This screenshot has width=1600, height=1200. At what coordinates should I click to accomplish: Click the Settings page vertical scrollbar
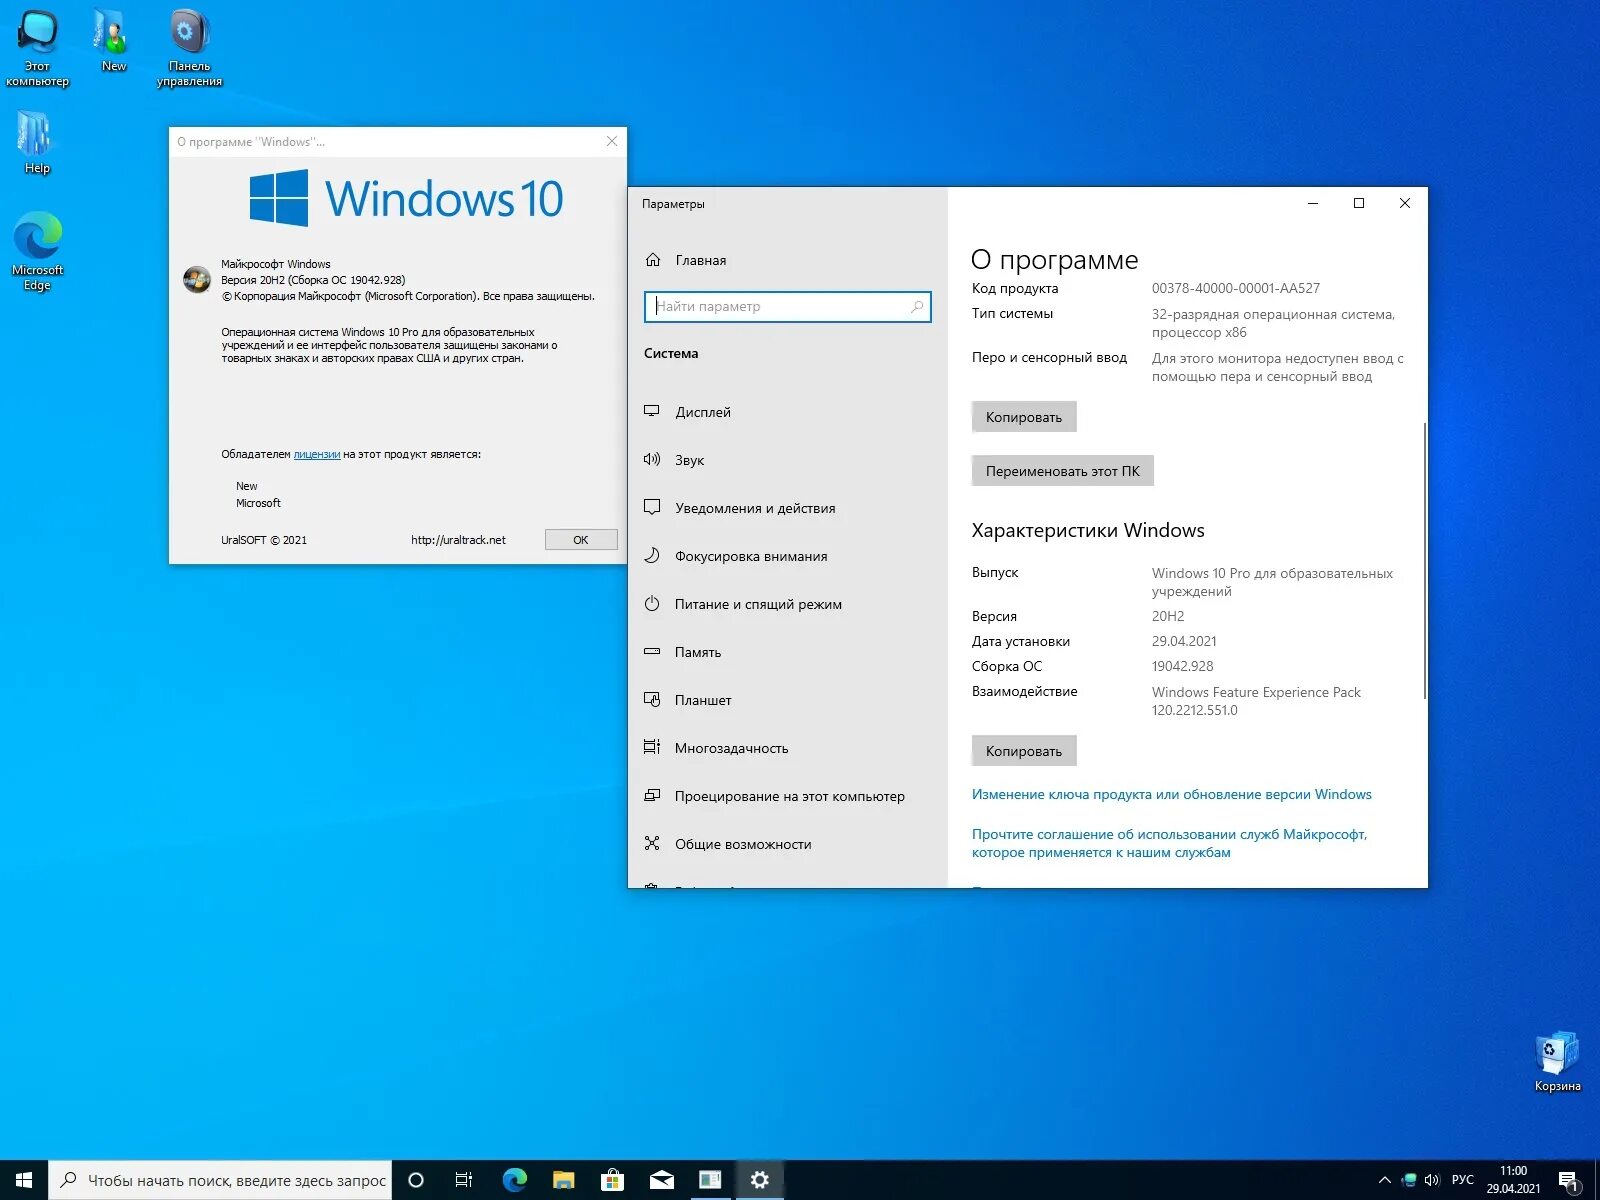click(1425, 560)
